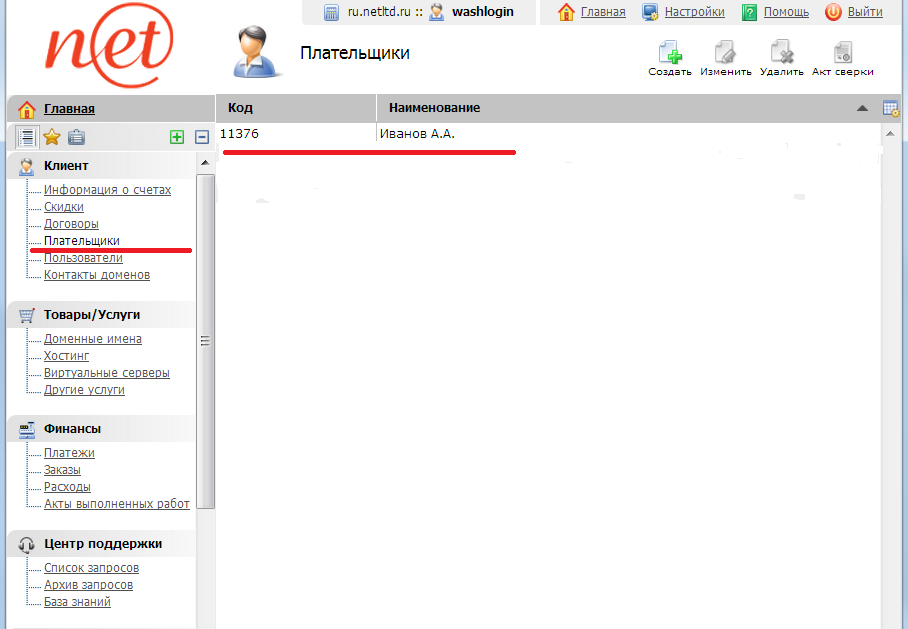Sort the table by Код column header
The image size is (908, 629).
240,108
